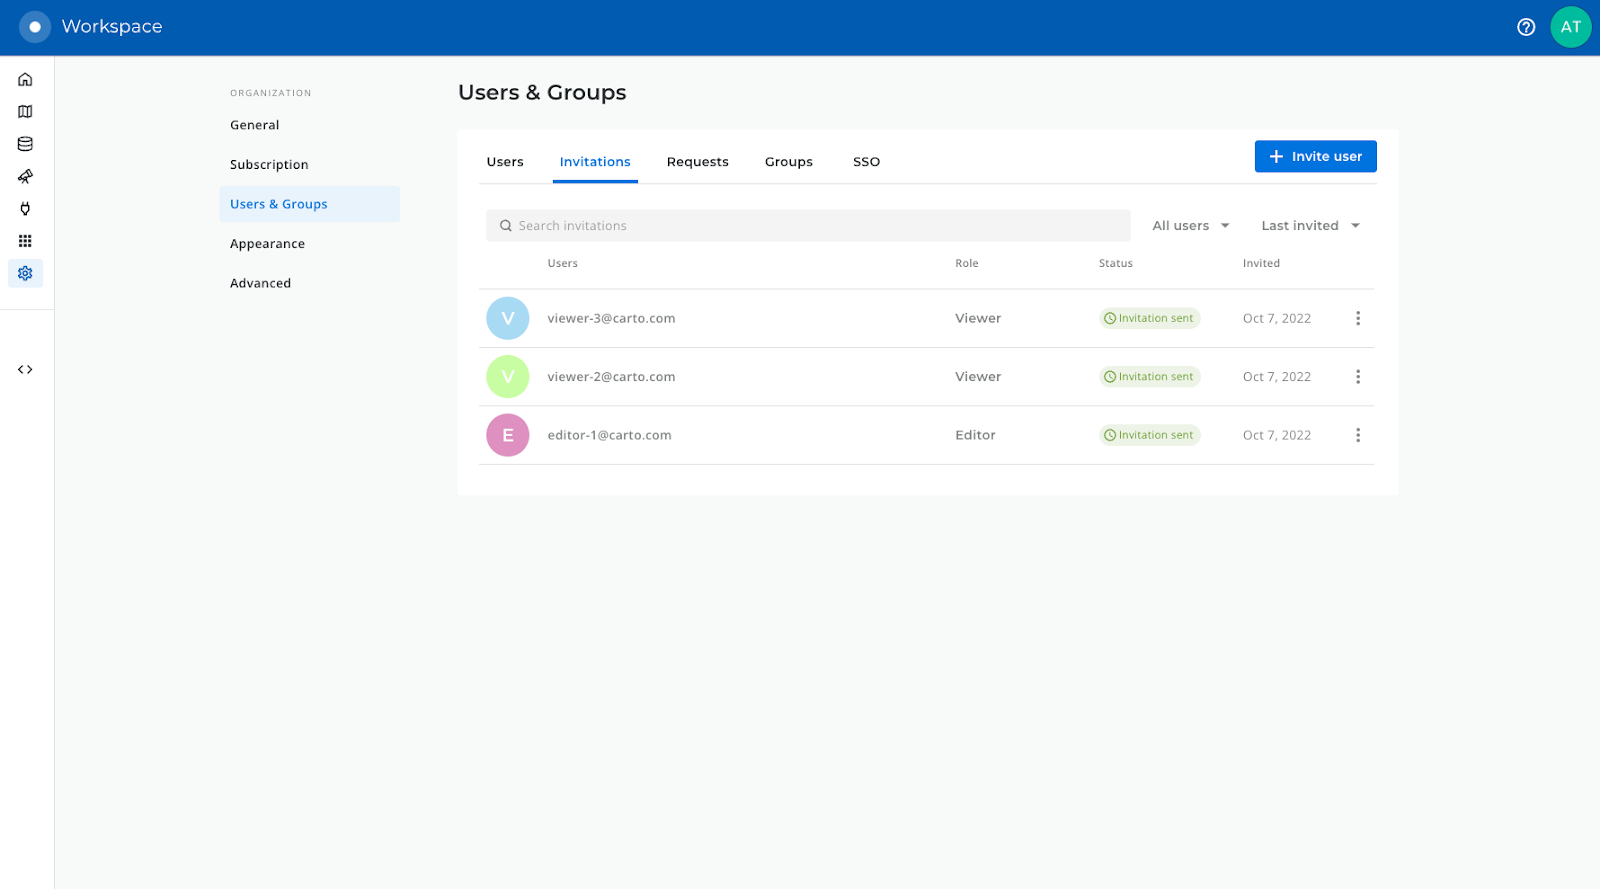Open options menu for editor-1@carto.com
Screen dimensions: 1600x889
tap(1357, 435)
